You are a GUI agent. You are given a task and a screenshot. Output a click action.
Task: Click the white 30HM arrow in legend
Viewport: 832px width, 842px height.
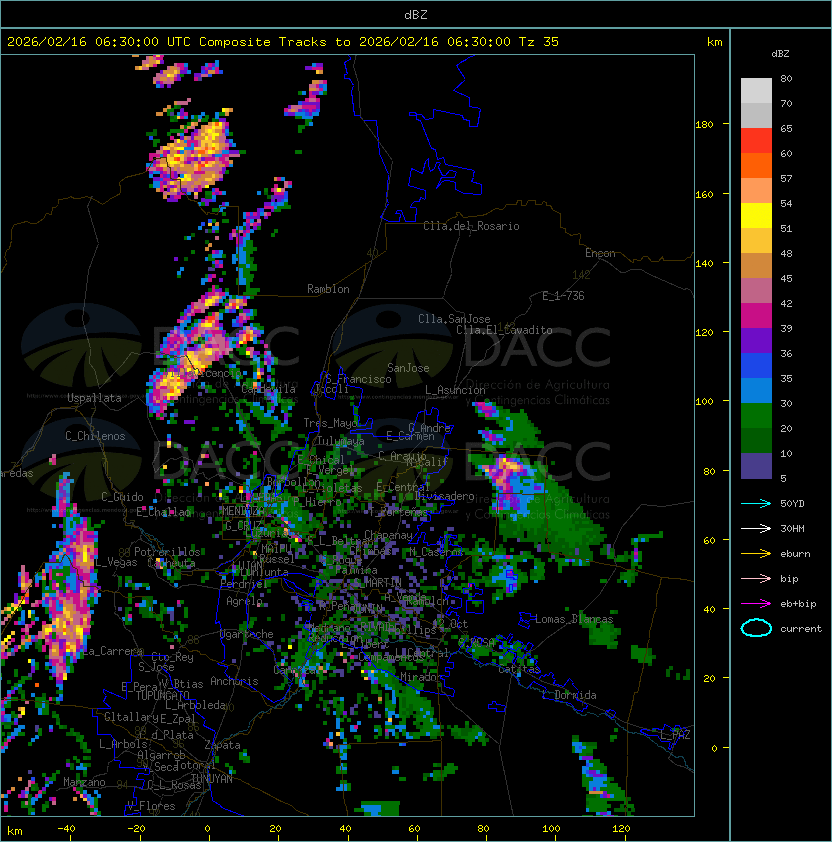(756, 528)
